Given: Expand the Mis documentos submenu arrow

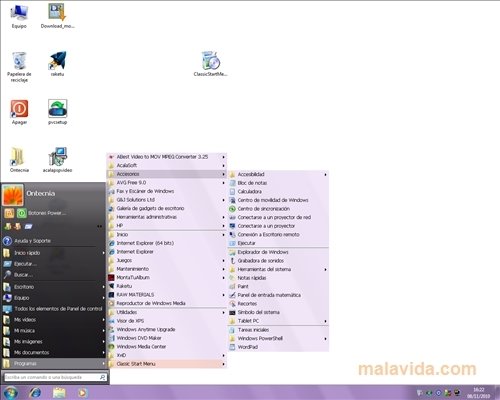Looking at the screenshot, I should 103,353.
